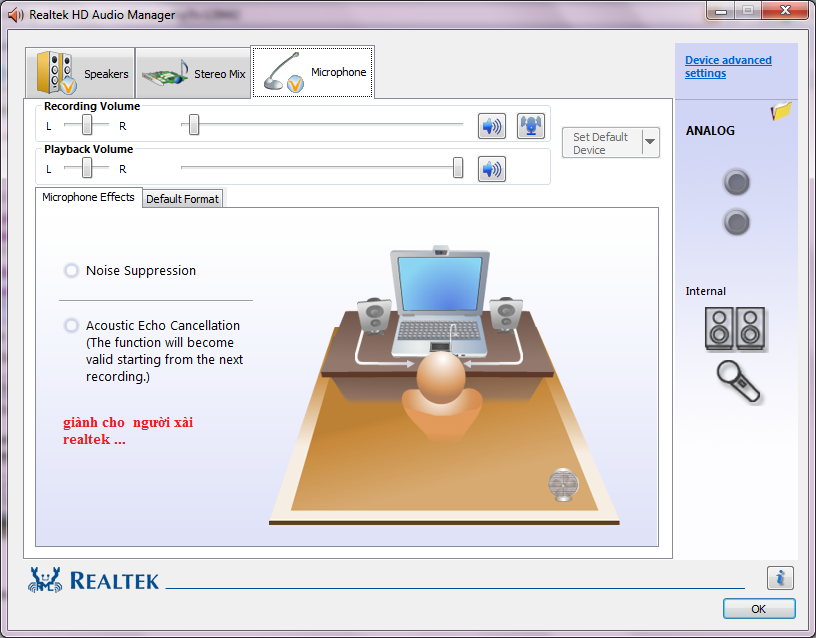Click the recording volume slider handle
Viewport: 816px width, 638px height.
194,124
